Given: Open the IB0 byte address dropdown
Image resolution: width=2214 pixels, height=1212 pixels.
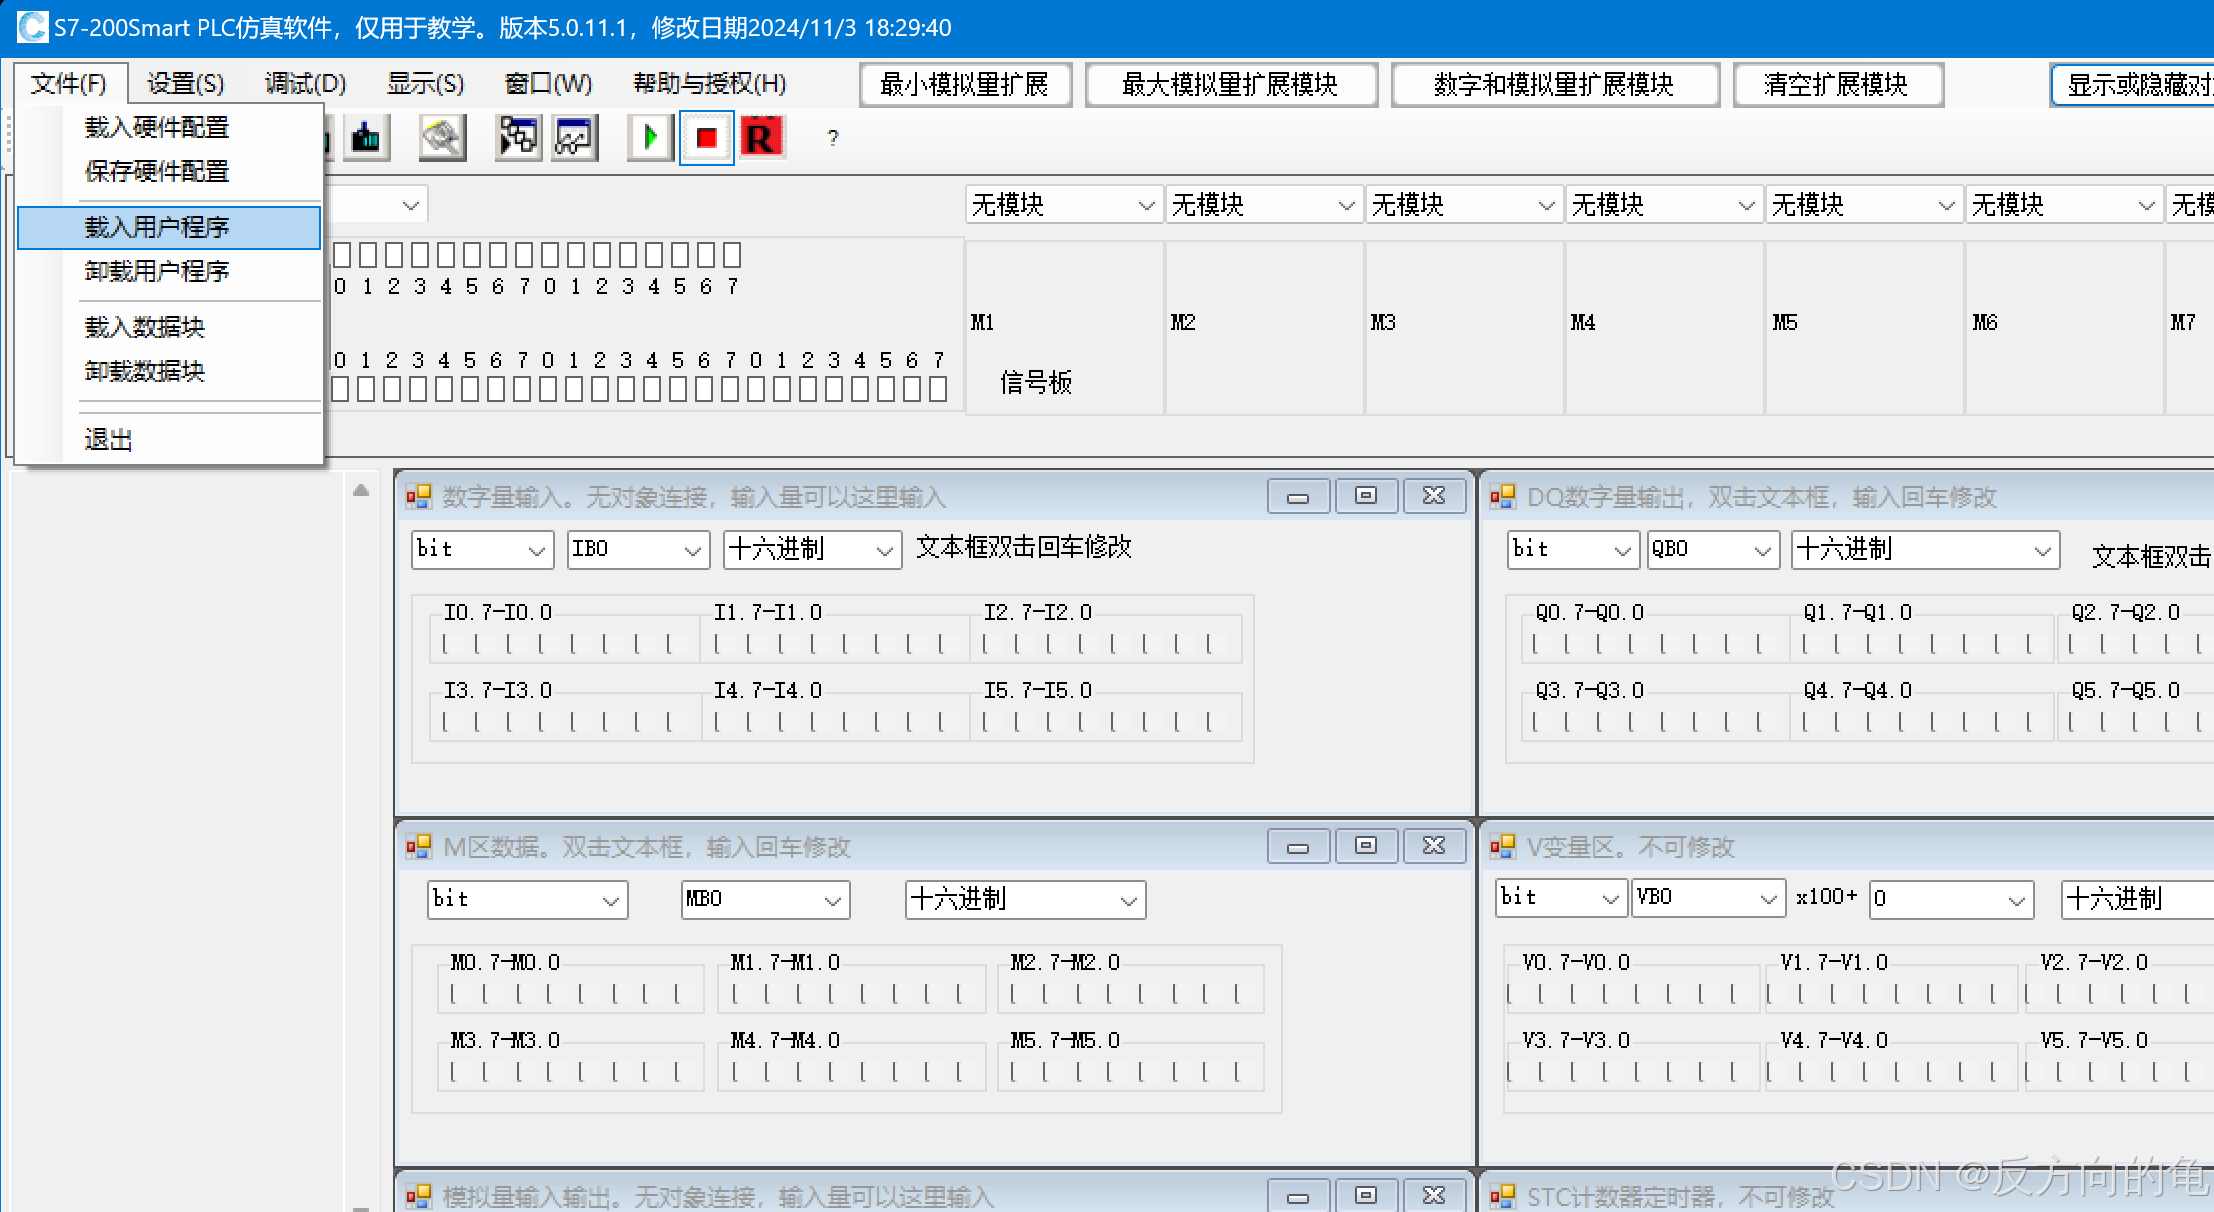Looking at the screenshot, I should (692, 550).
